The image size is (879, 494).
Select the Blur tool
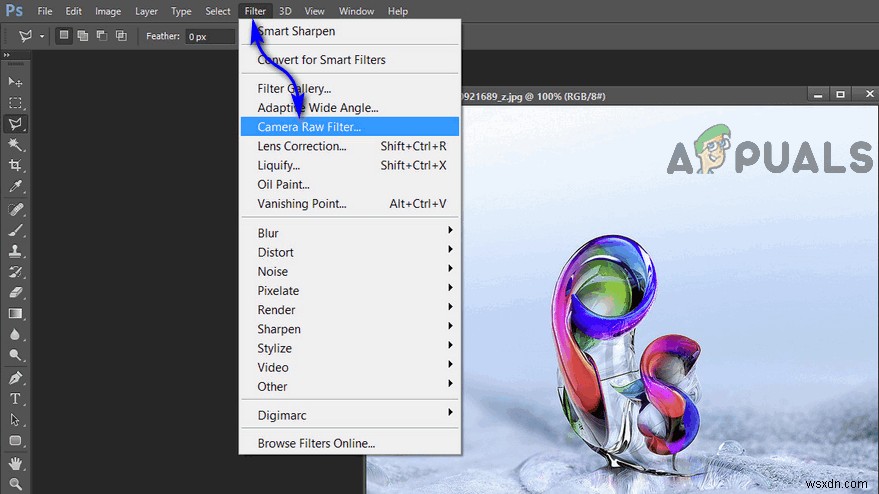(15, 335)
